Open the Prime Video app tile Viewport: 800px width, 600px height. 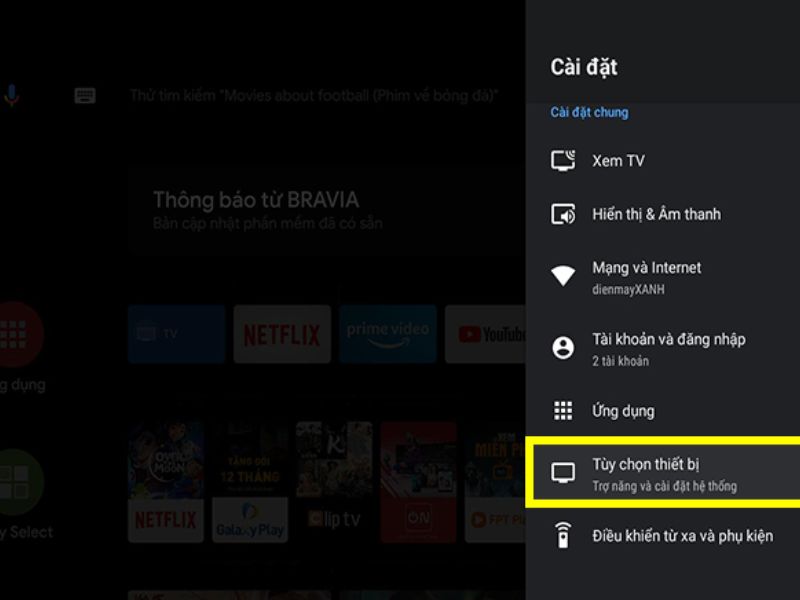click(x=387, y=334)
